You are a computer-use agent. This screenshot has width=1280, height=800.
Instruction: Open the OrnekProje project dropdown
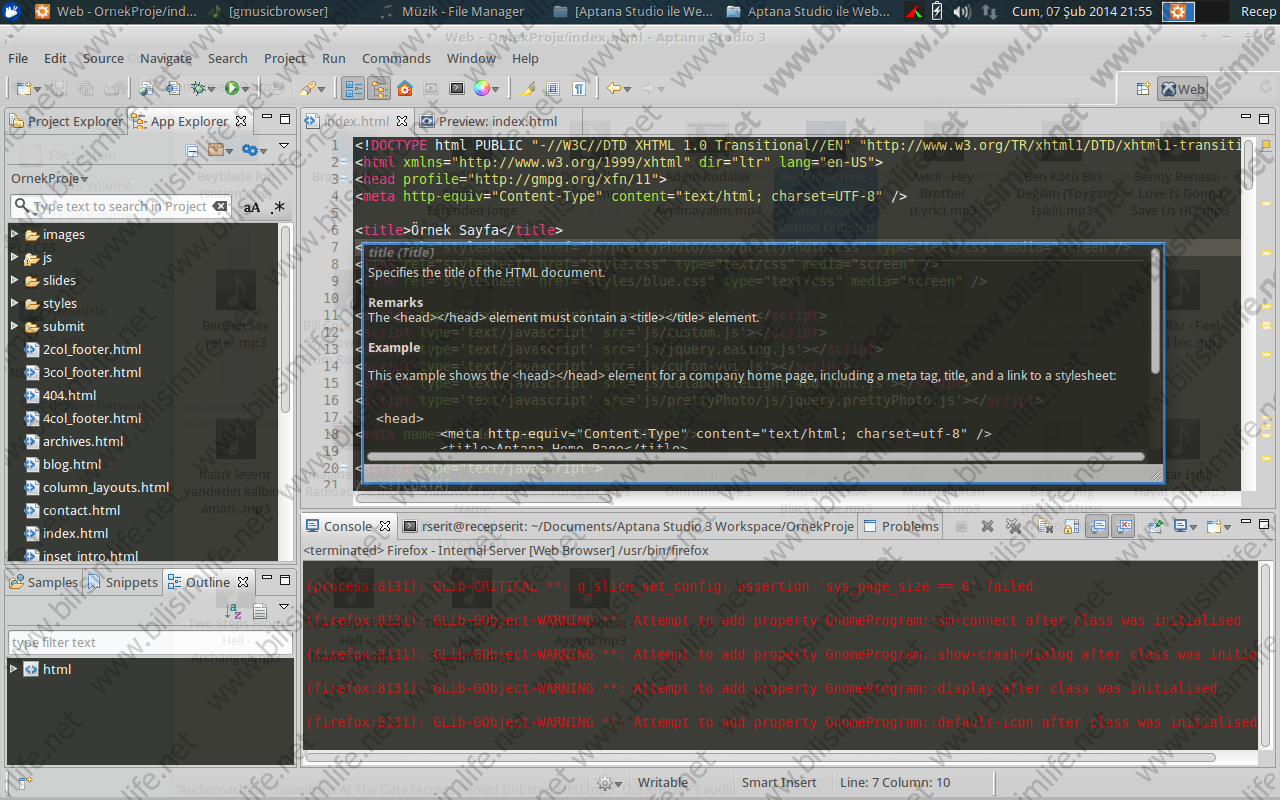click(x=50, y=178)
